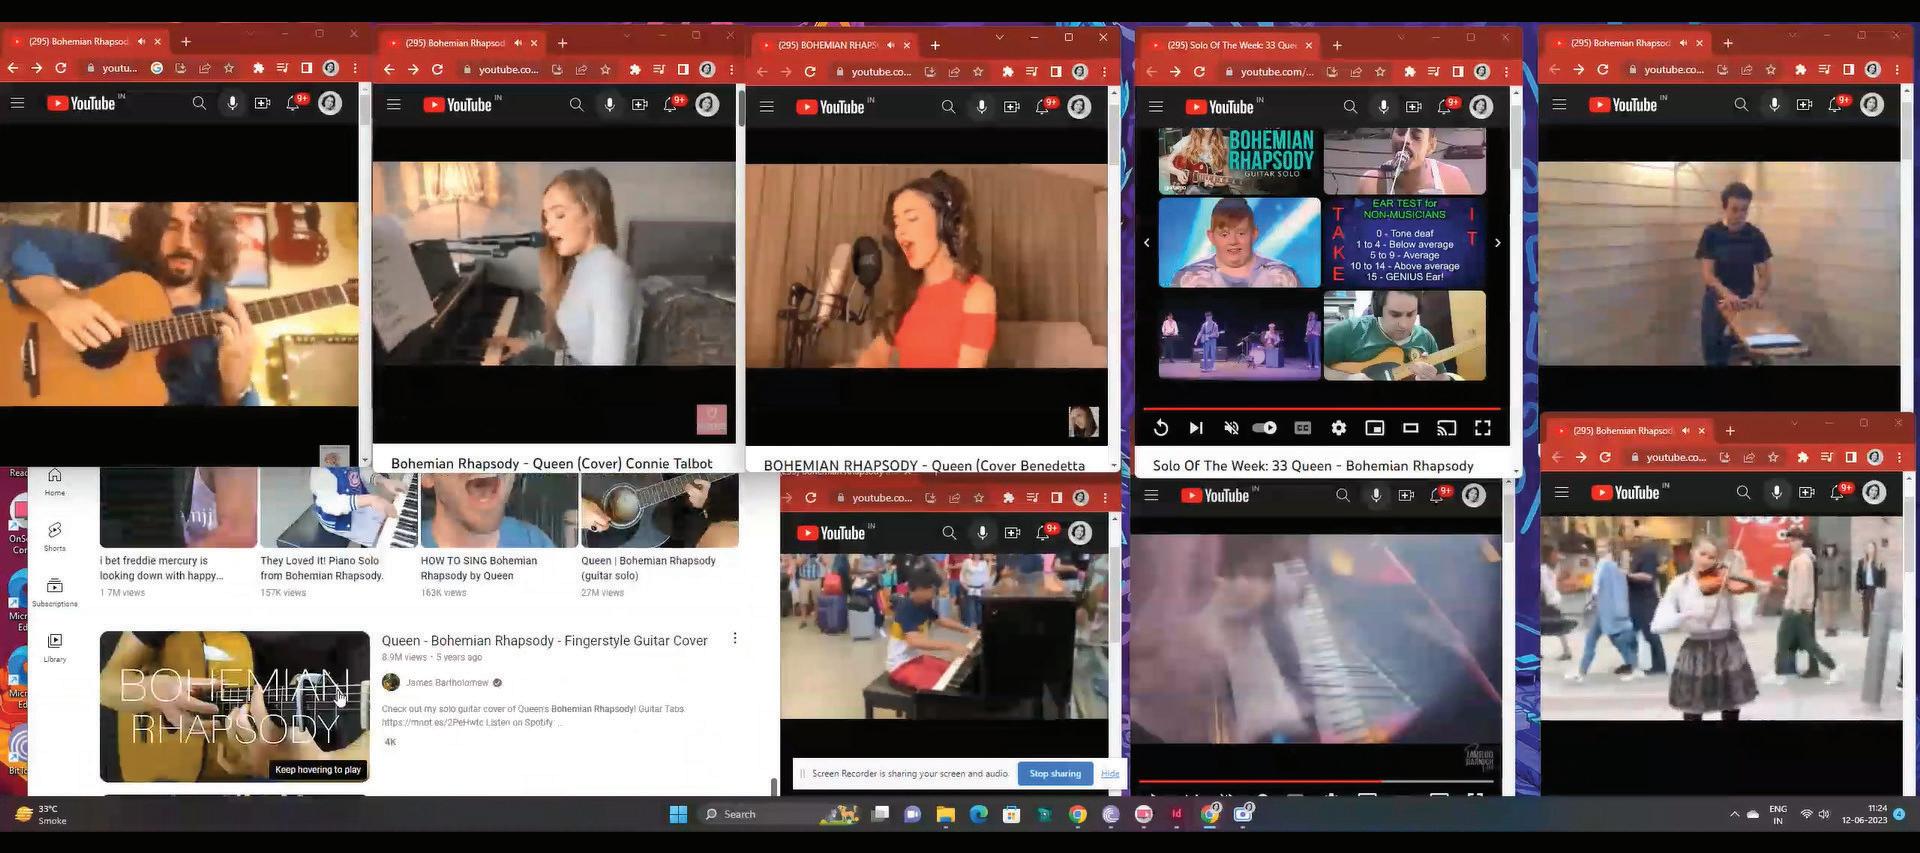The width and height of the screenshot is (1920, 853).
Task: Start voice search in Benedetta cover window
Action: point(982,107)
